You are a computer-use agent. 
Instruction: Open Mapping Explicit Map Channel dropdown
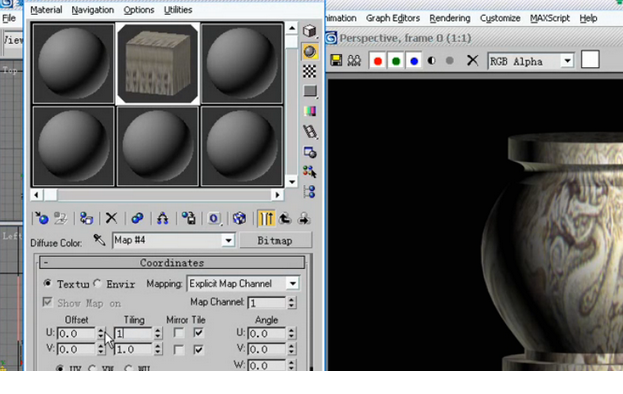pyautogui.click(x=293, y=284)
